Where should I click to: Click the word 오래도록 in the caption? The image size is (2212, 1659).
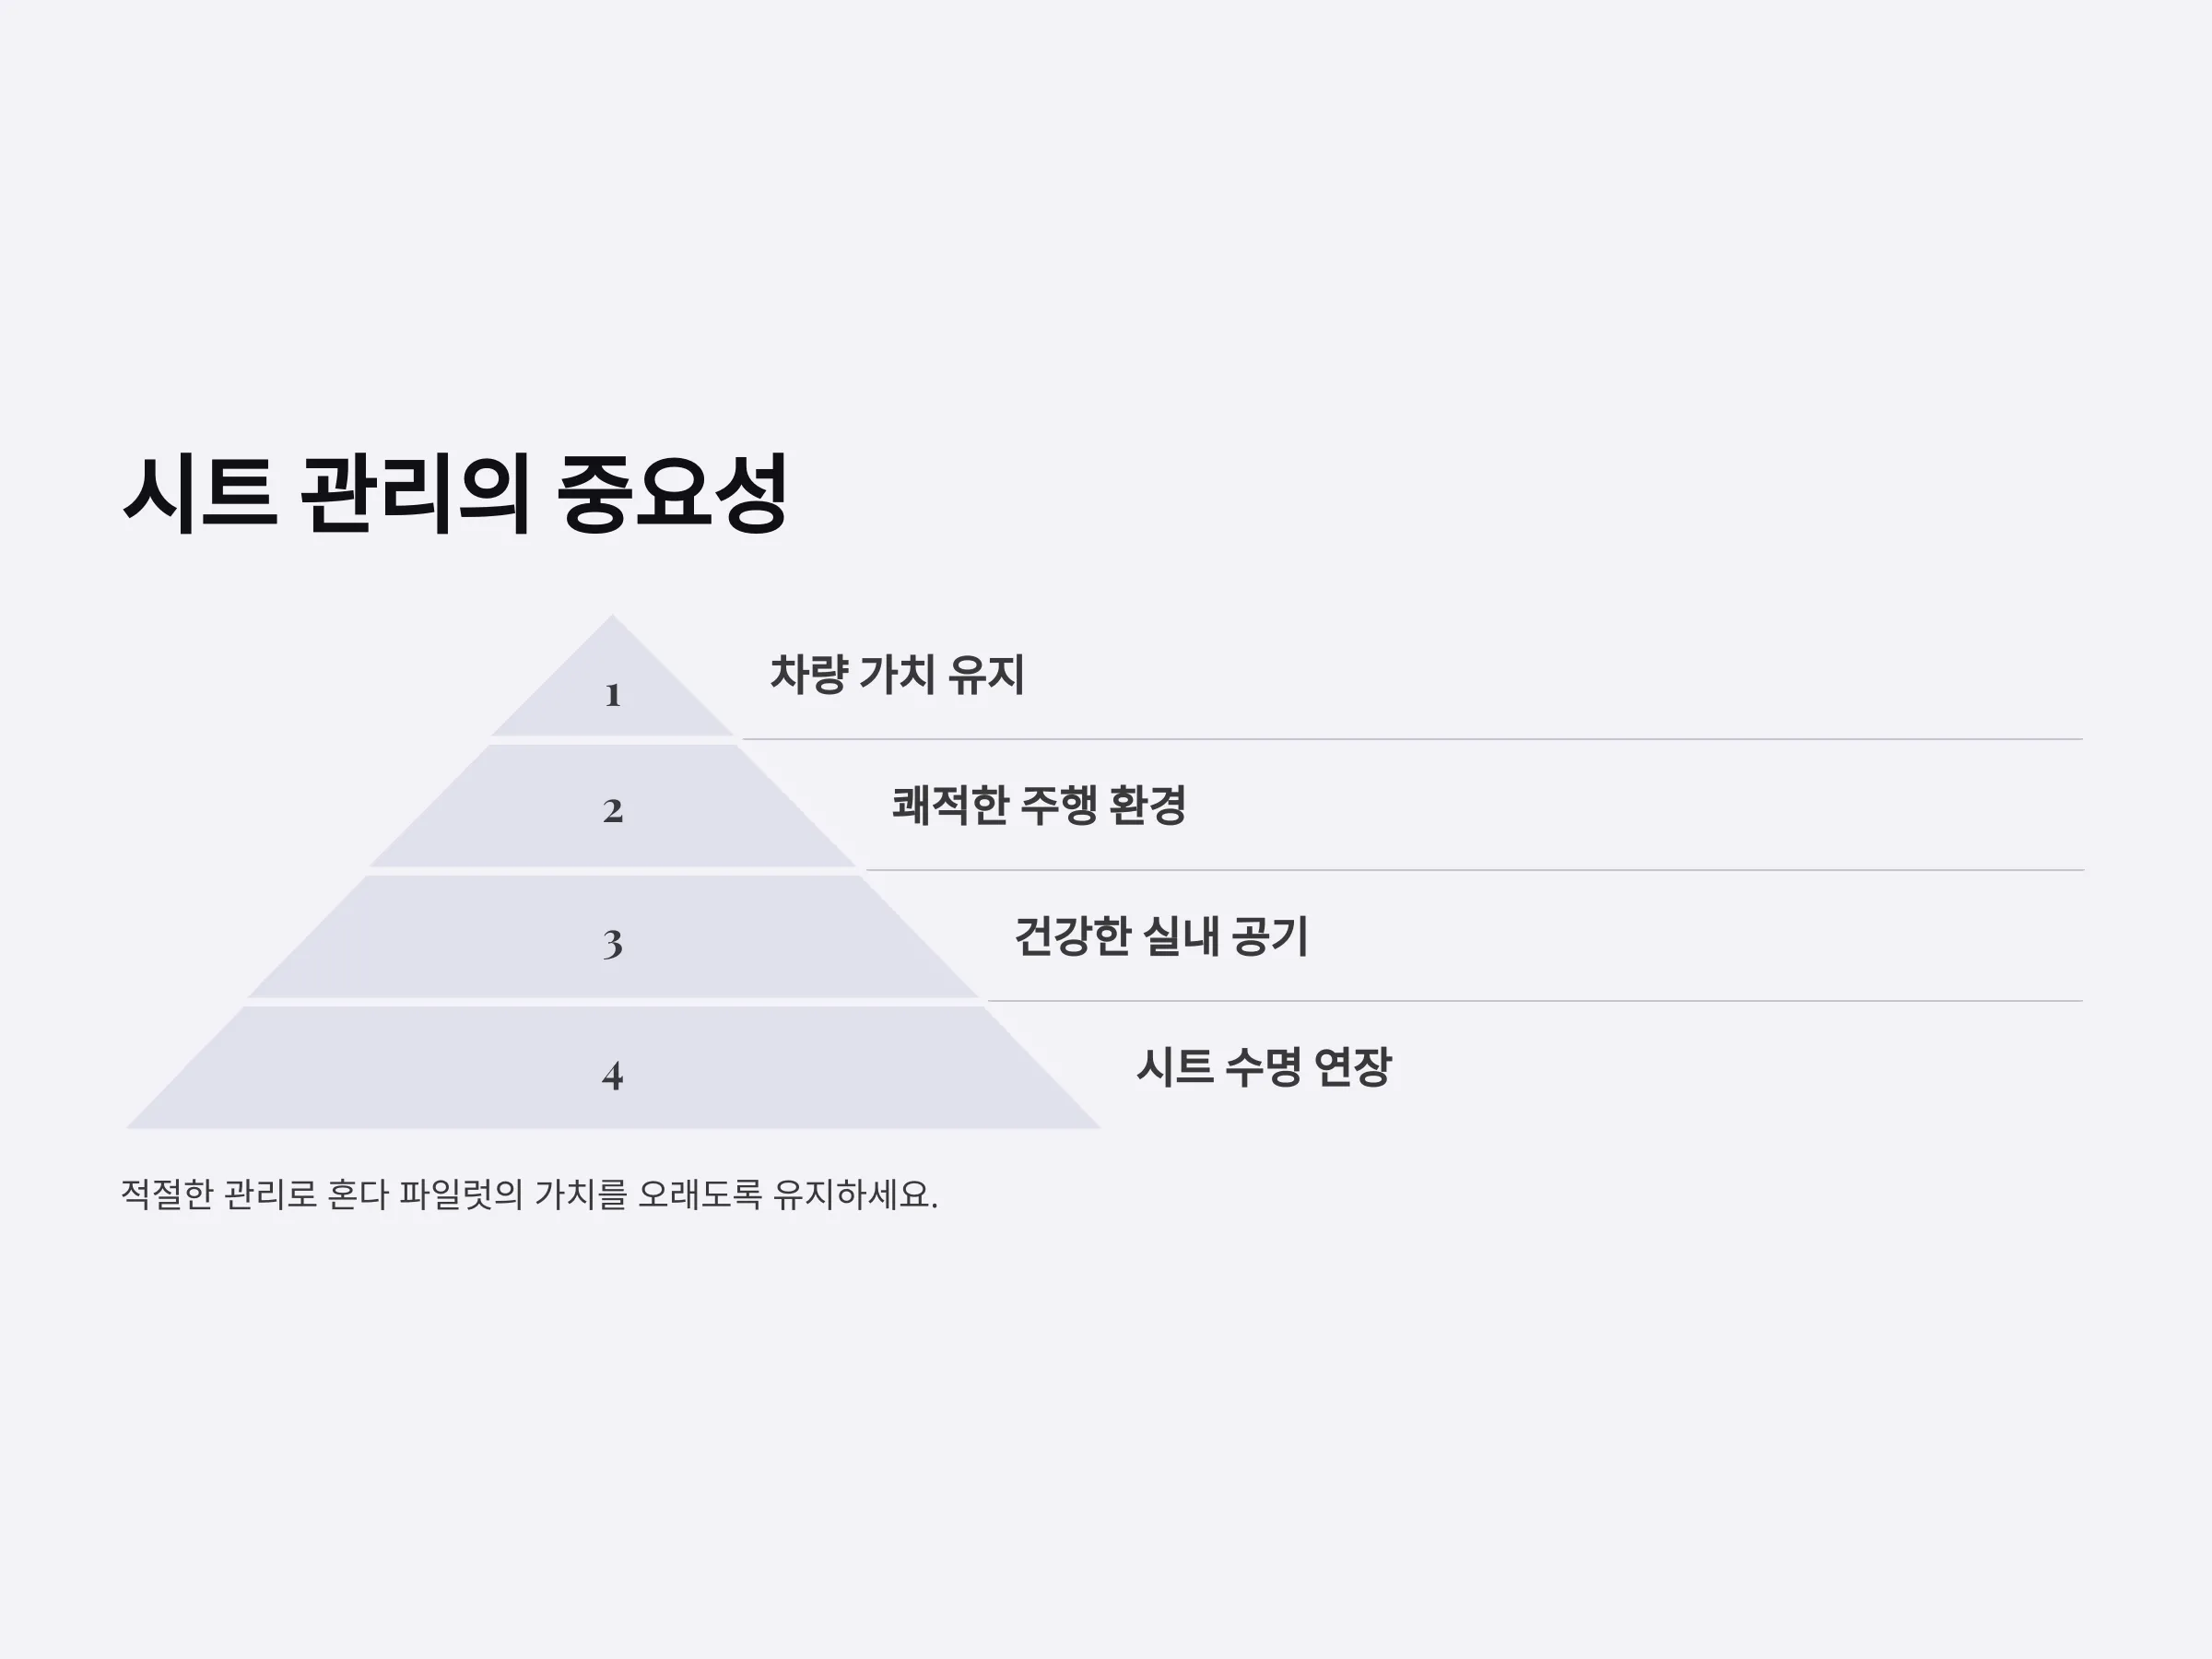coord(700,1194)
